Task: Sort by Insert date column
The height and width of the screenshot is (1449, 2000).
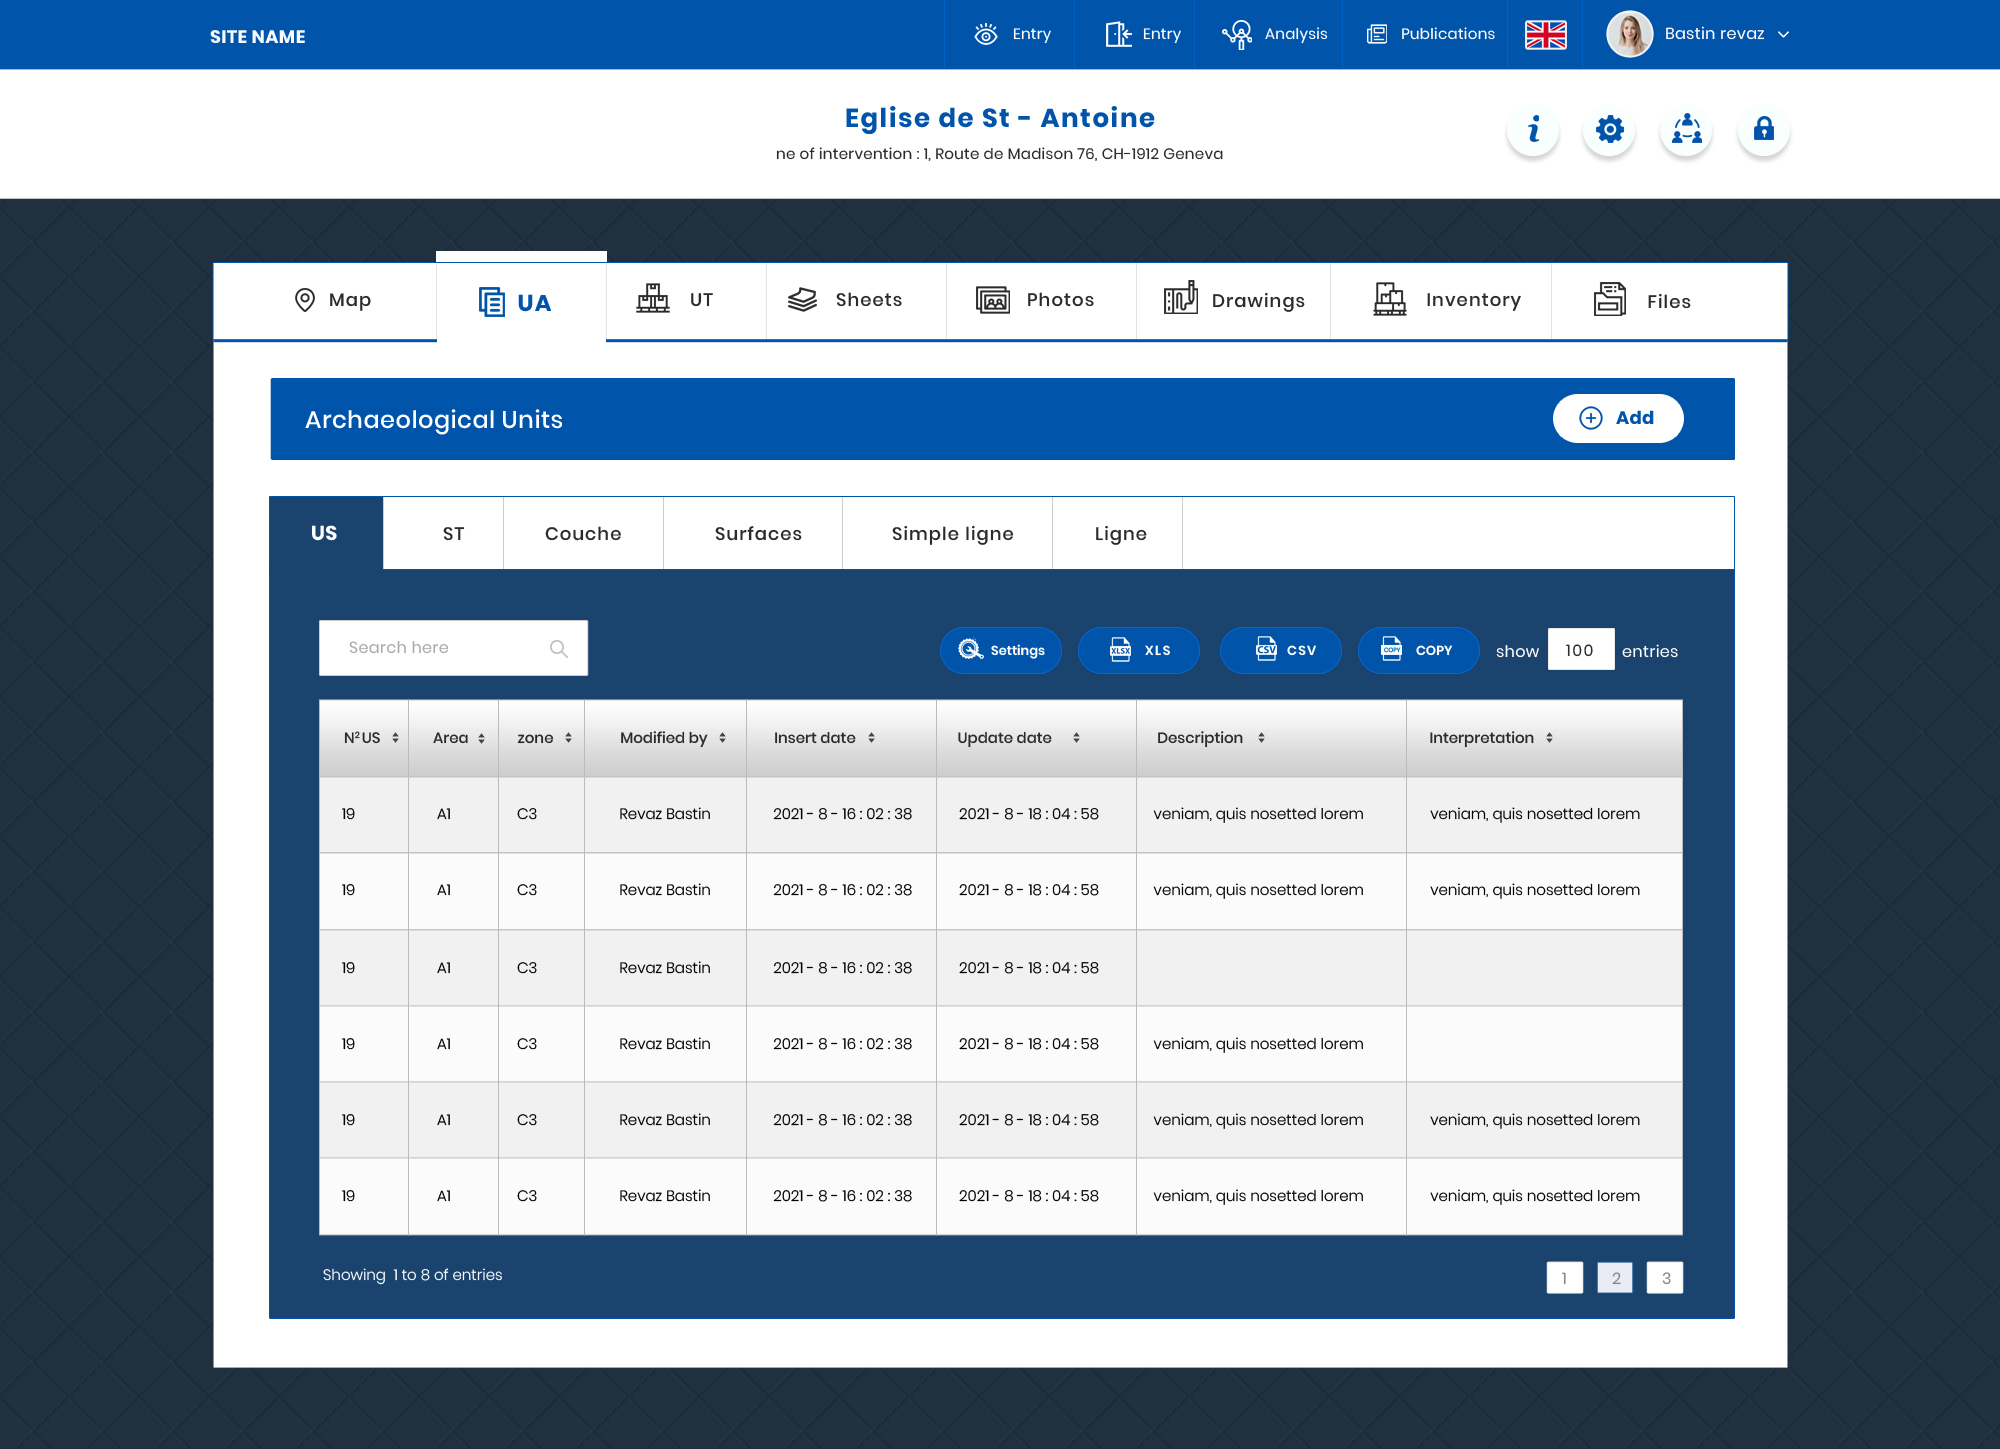Action: point(871,738)
